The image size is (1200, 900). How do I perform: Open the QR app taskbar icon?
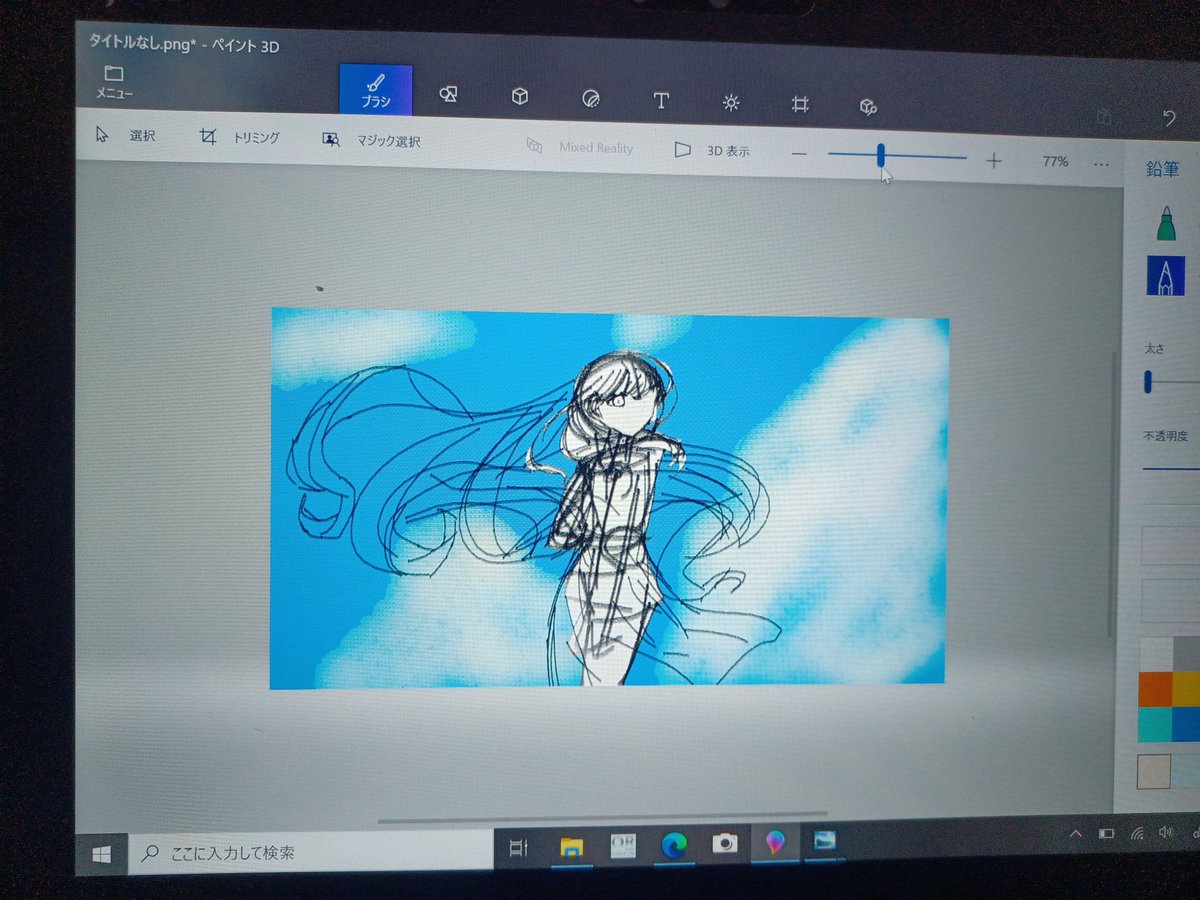623,846
